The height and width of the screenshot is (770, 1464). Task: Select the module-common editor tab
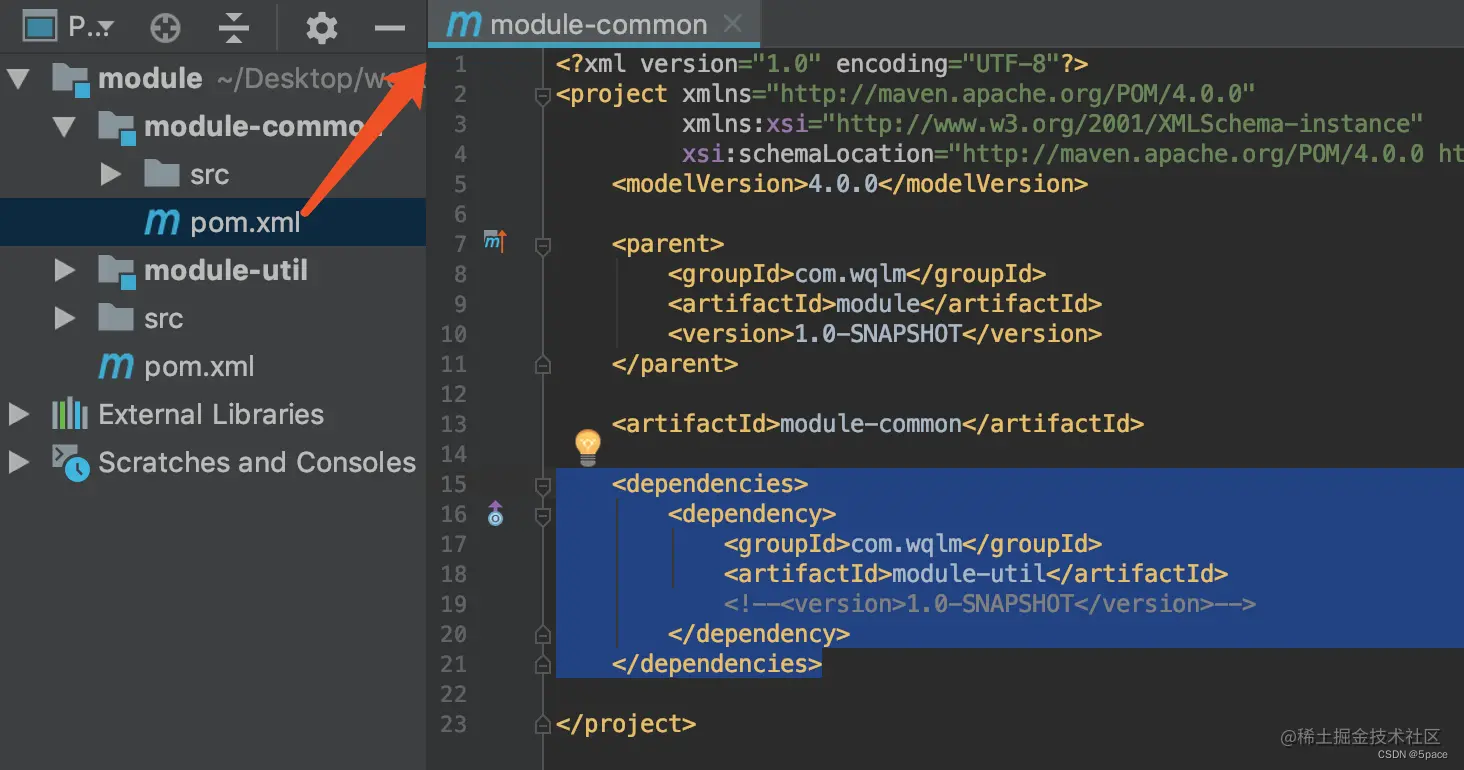(594, 24)
